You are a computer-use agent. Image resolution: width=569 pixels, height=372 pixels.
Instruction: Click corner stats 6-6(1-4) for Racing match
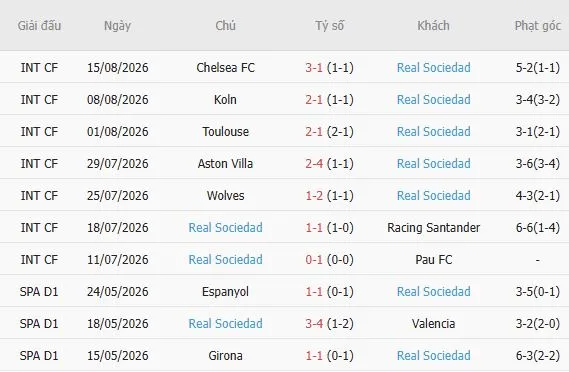537,227
